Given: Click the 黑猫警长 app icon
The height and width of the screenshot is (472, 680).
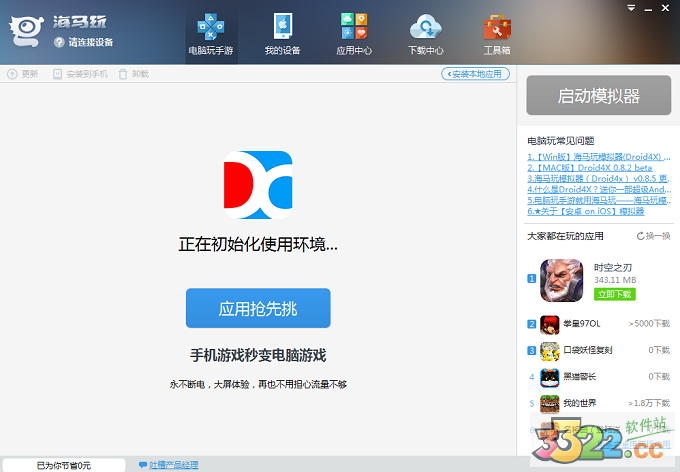Looking at the screenshot, I should click(x=549, y=377).
